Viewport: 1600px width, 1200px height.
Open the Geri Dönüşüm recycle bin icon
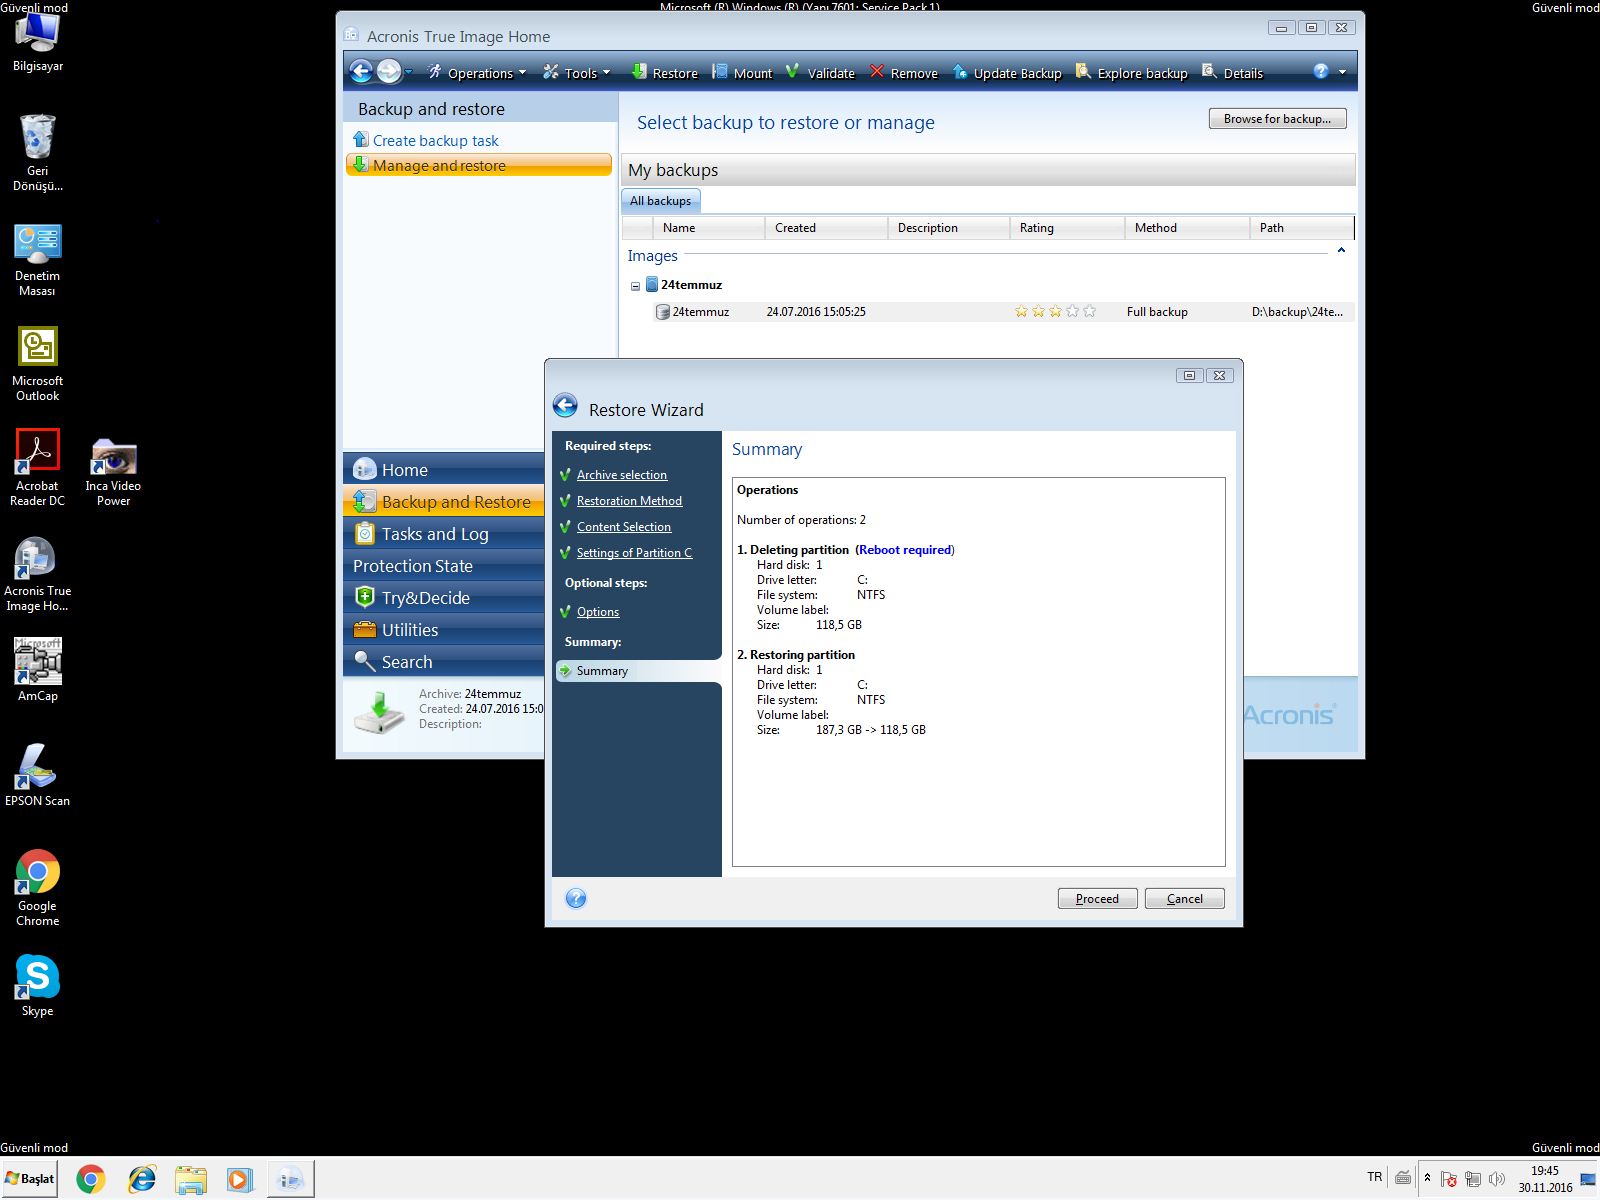point(38,152)
